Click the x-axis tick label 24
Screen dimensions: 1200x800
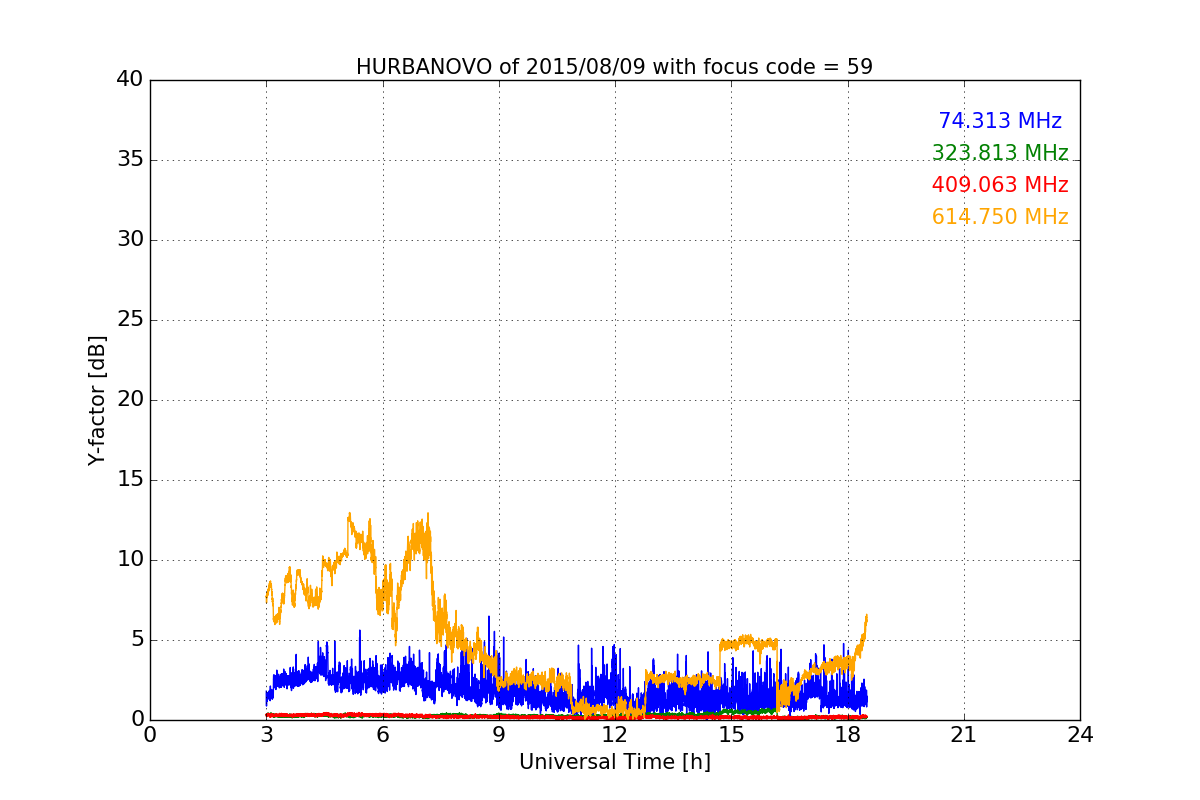pyautogui.click(x=1080, y=735)
